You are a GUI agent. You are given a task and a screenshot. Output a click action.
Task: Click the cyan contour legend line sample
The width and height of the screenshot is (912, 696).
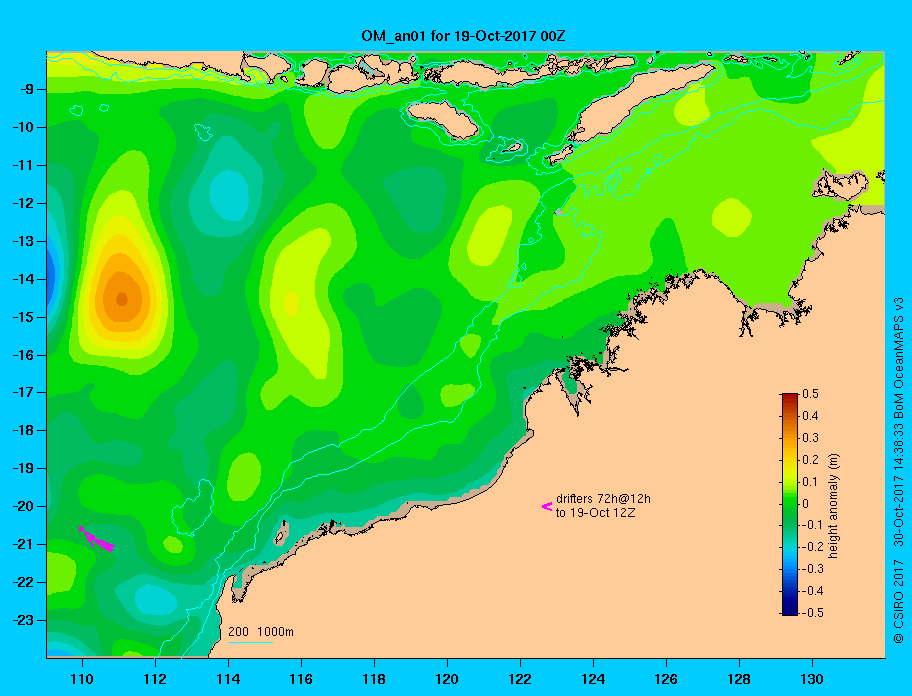[250, 642]
